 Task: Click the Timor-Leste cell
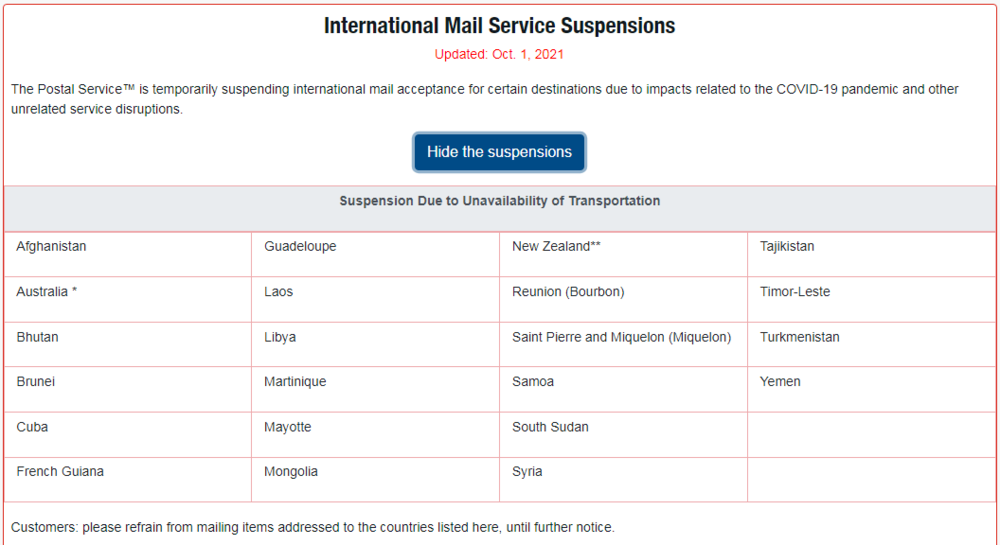pos(795,292)
